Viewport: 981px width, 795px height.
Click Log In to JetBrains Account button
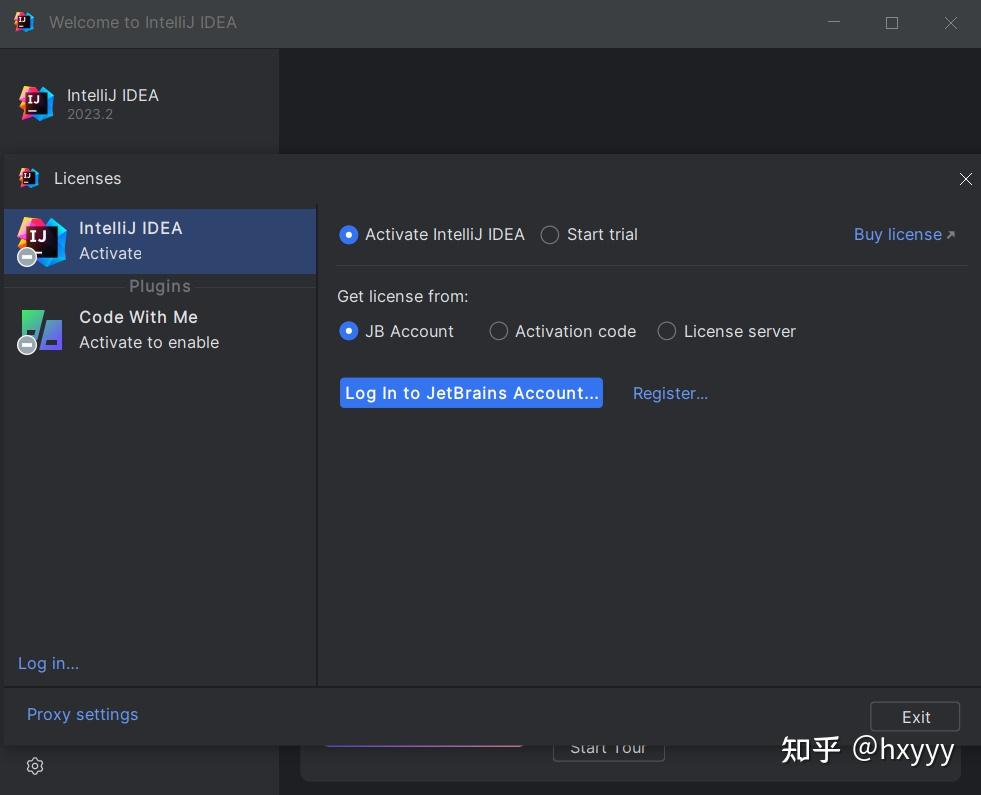pyautogui.click(x=471, y=393)
